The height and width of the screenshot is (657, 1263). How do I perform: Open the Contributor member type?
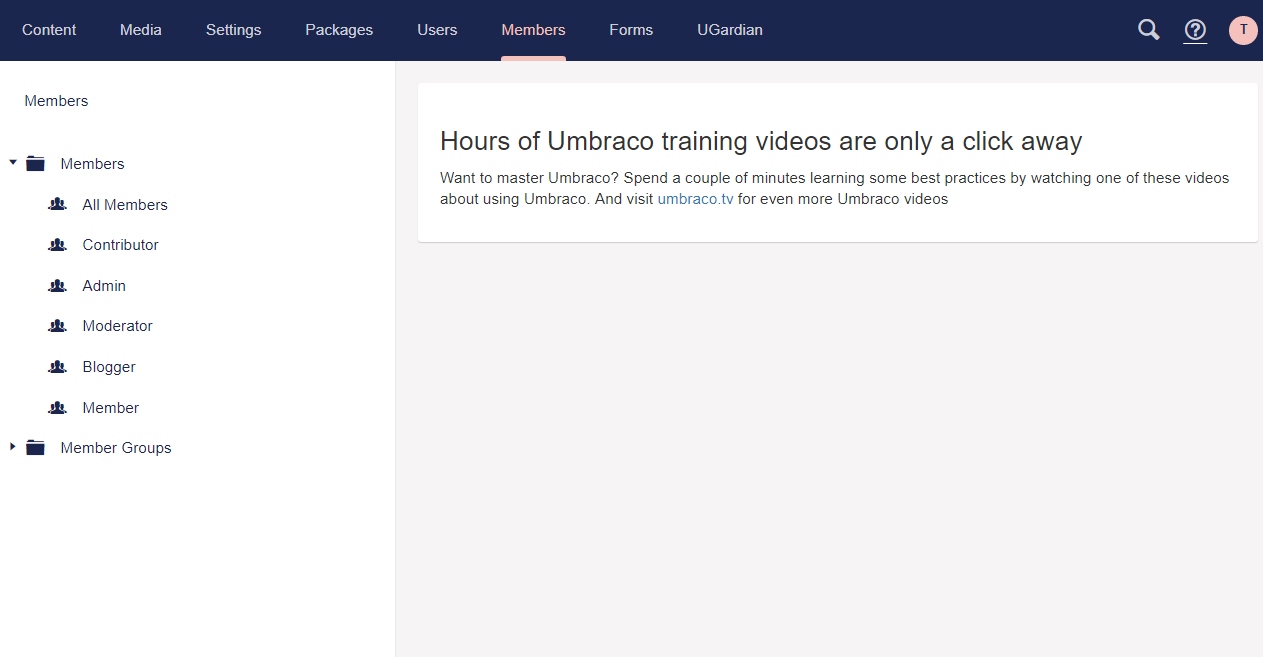pyautogui.click(x=121, y=245)
